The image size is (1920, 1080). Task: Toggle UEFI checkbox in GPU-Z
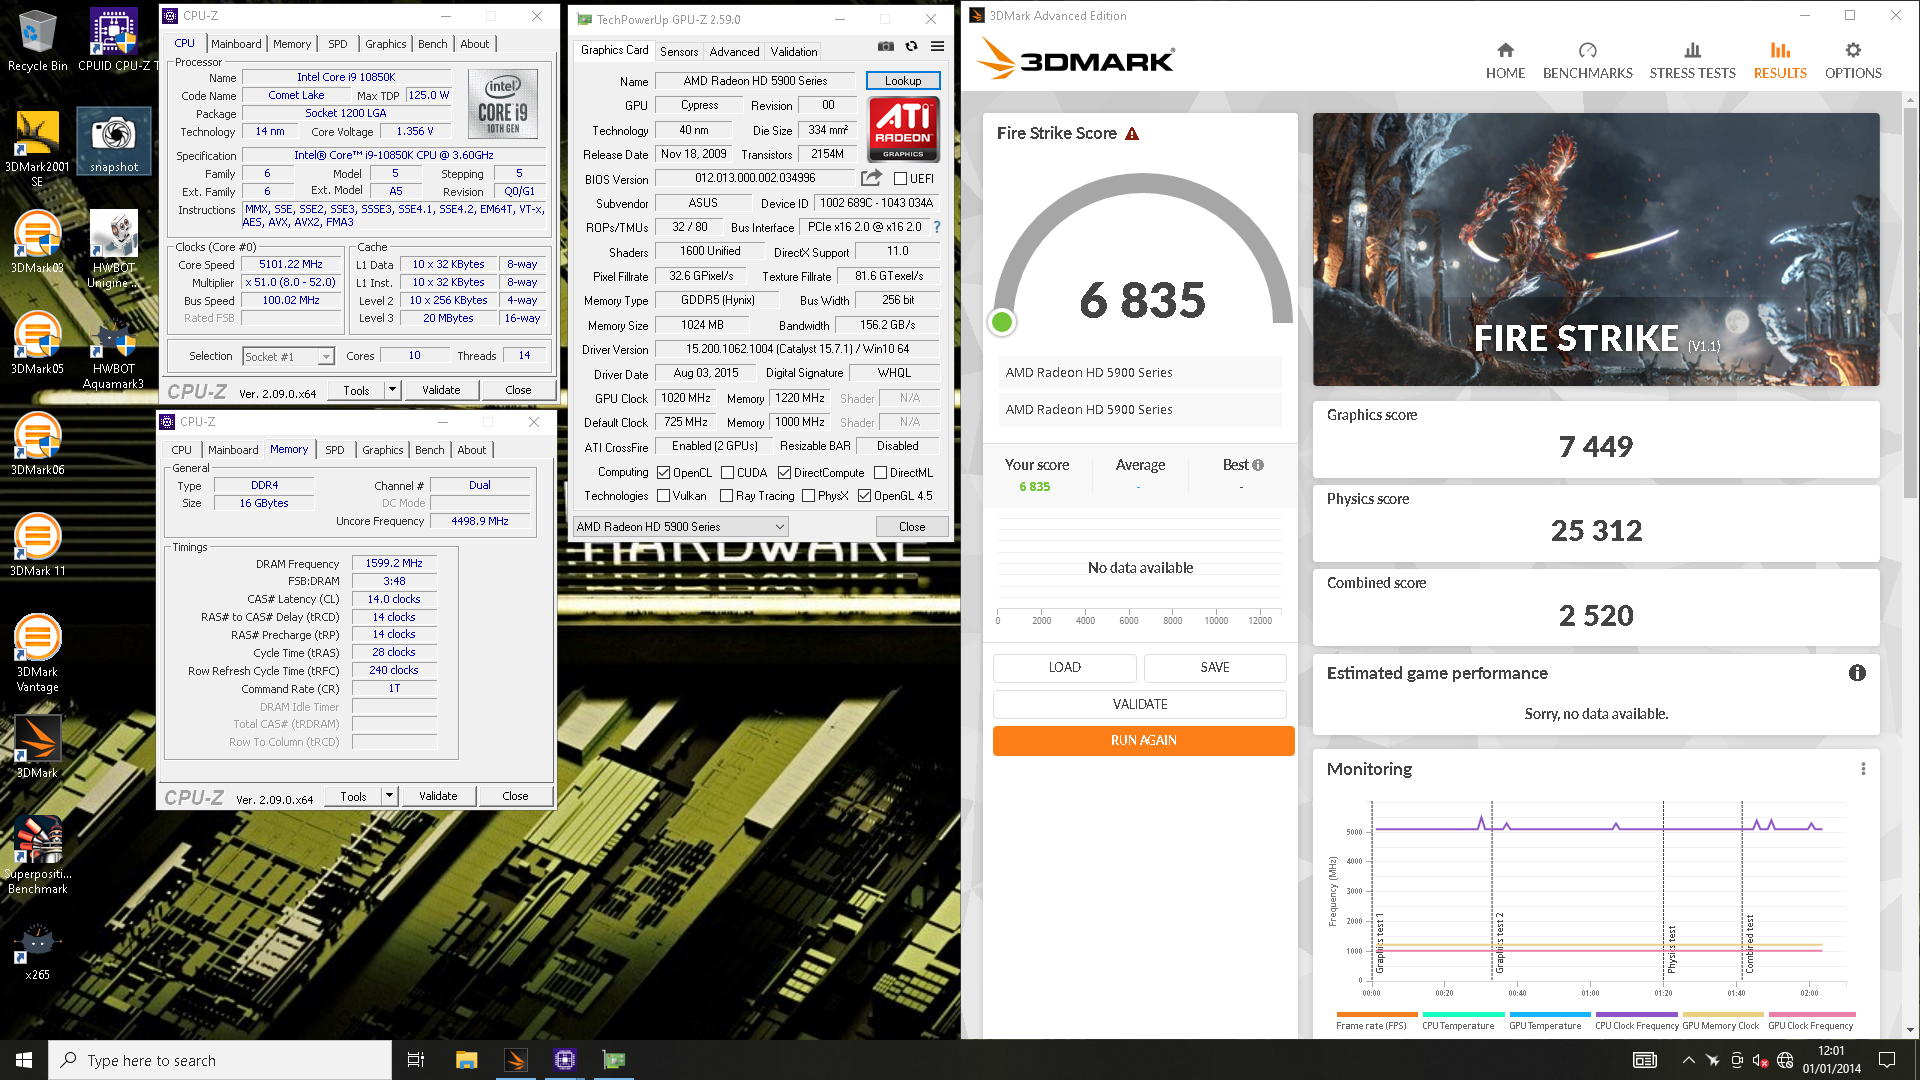[x=900, y=179]
